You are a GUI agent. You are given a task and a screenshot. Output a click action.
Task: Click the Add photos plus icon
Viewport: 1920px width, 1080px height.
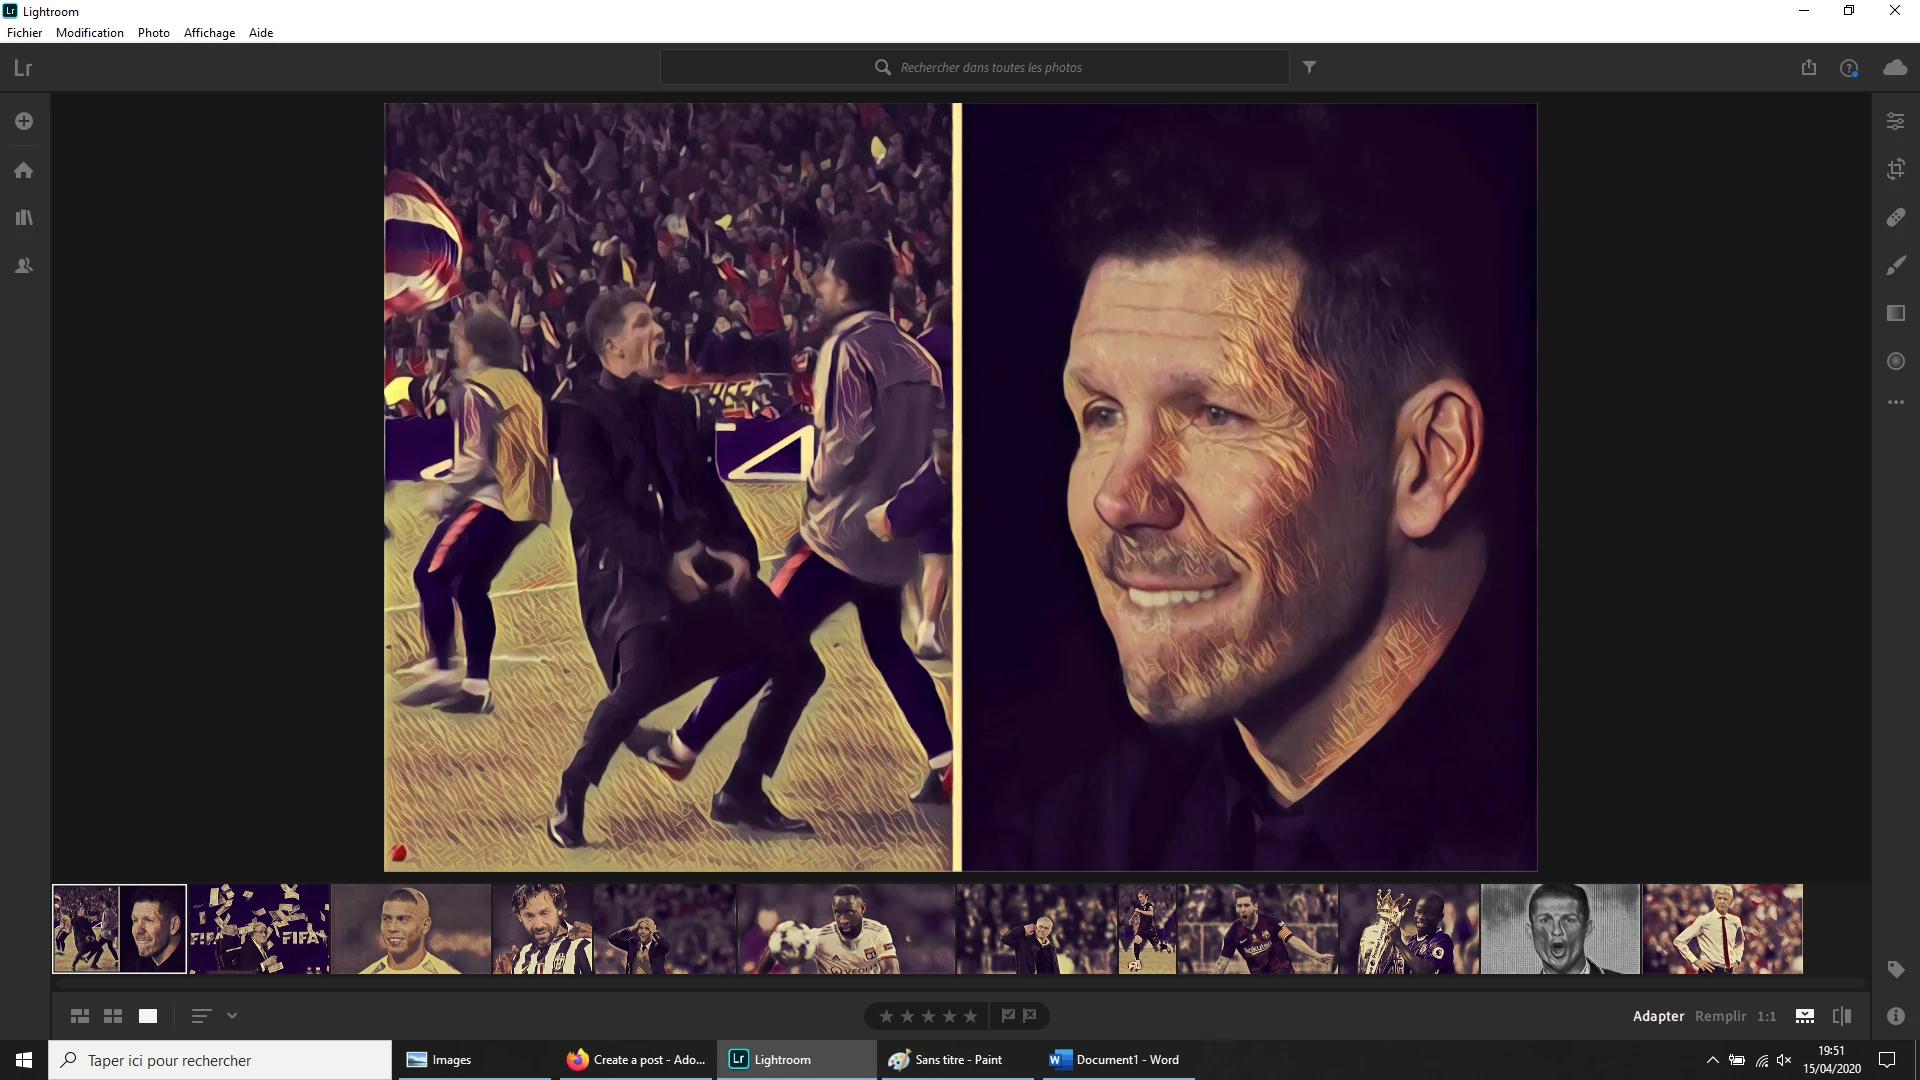point(24,121)
